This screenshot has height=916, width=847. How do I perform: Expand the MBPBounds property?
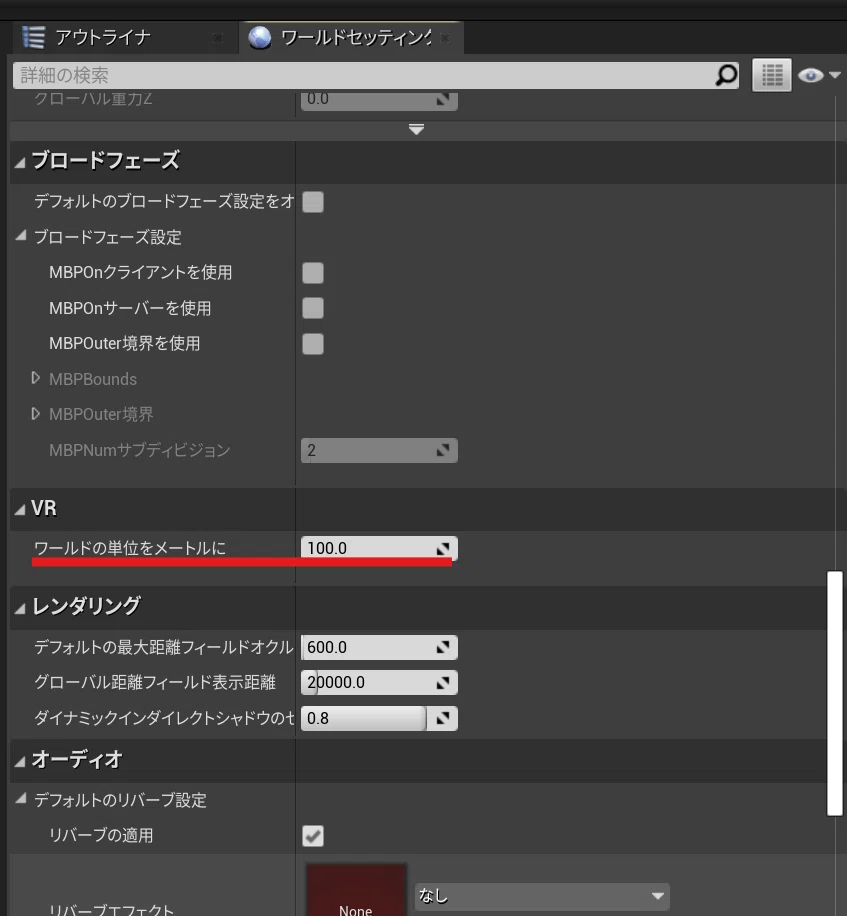tap(36, 378)
